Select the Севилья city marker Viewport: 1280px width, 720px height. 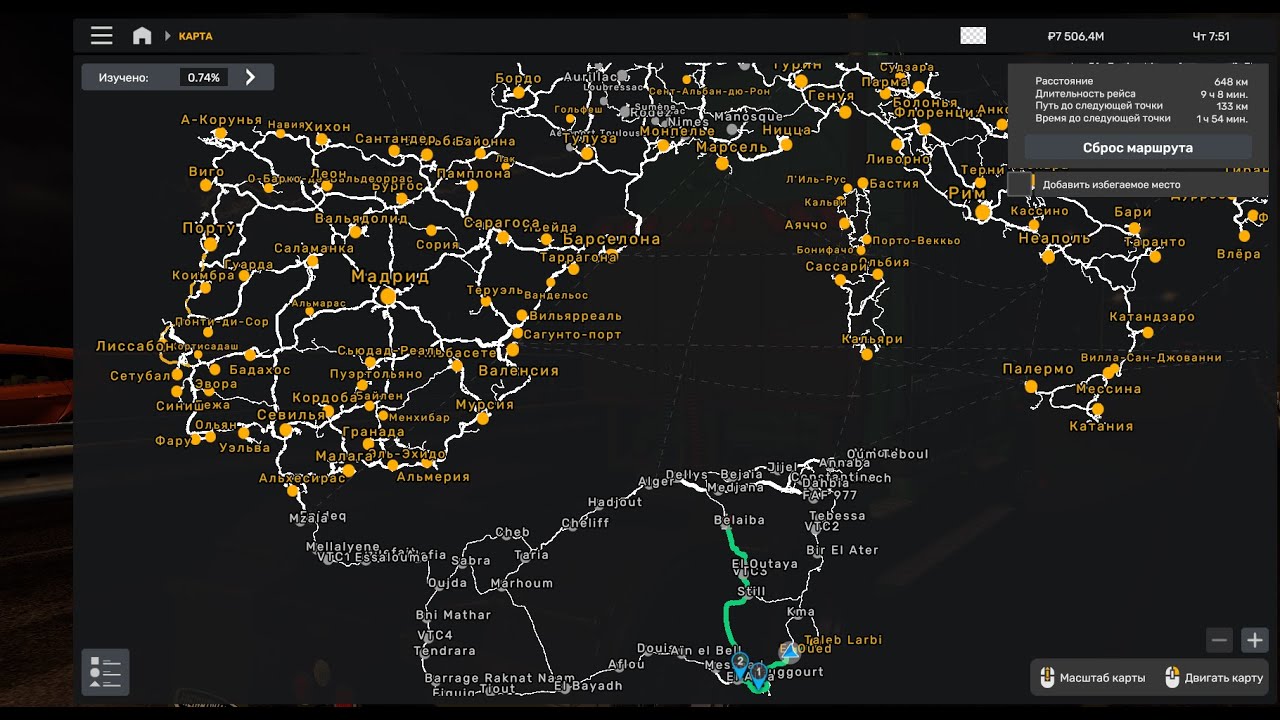[285, 430]
